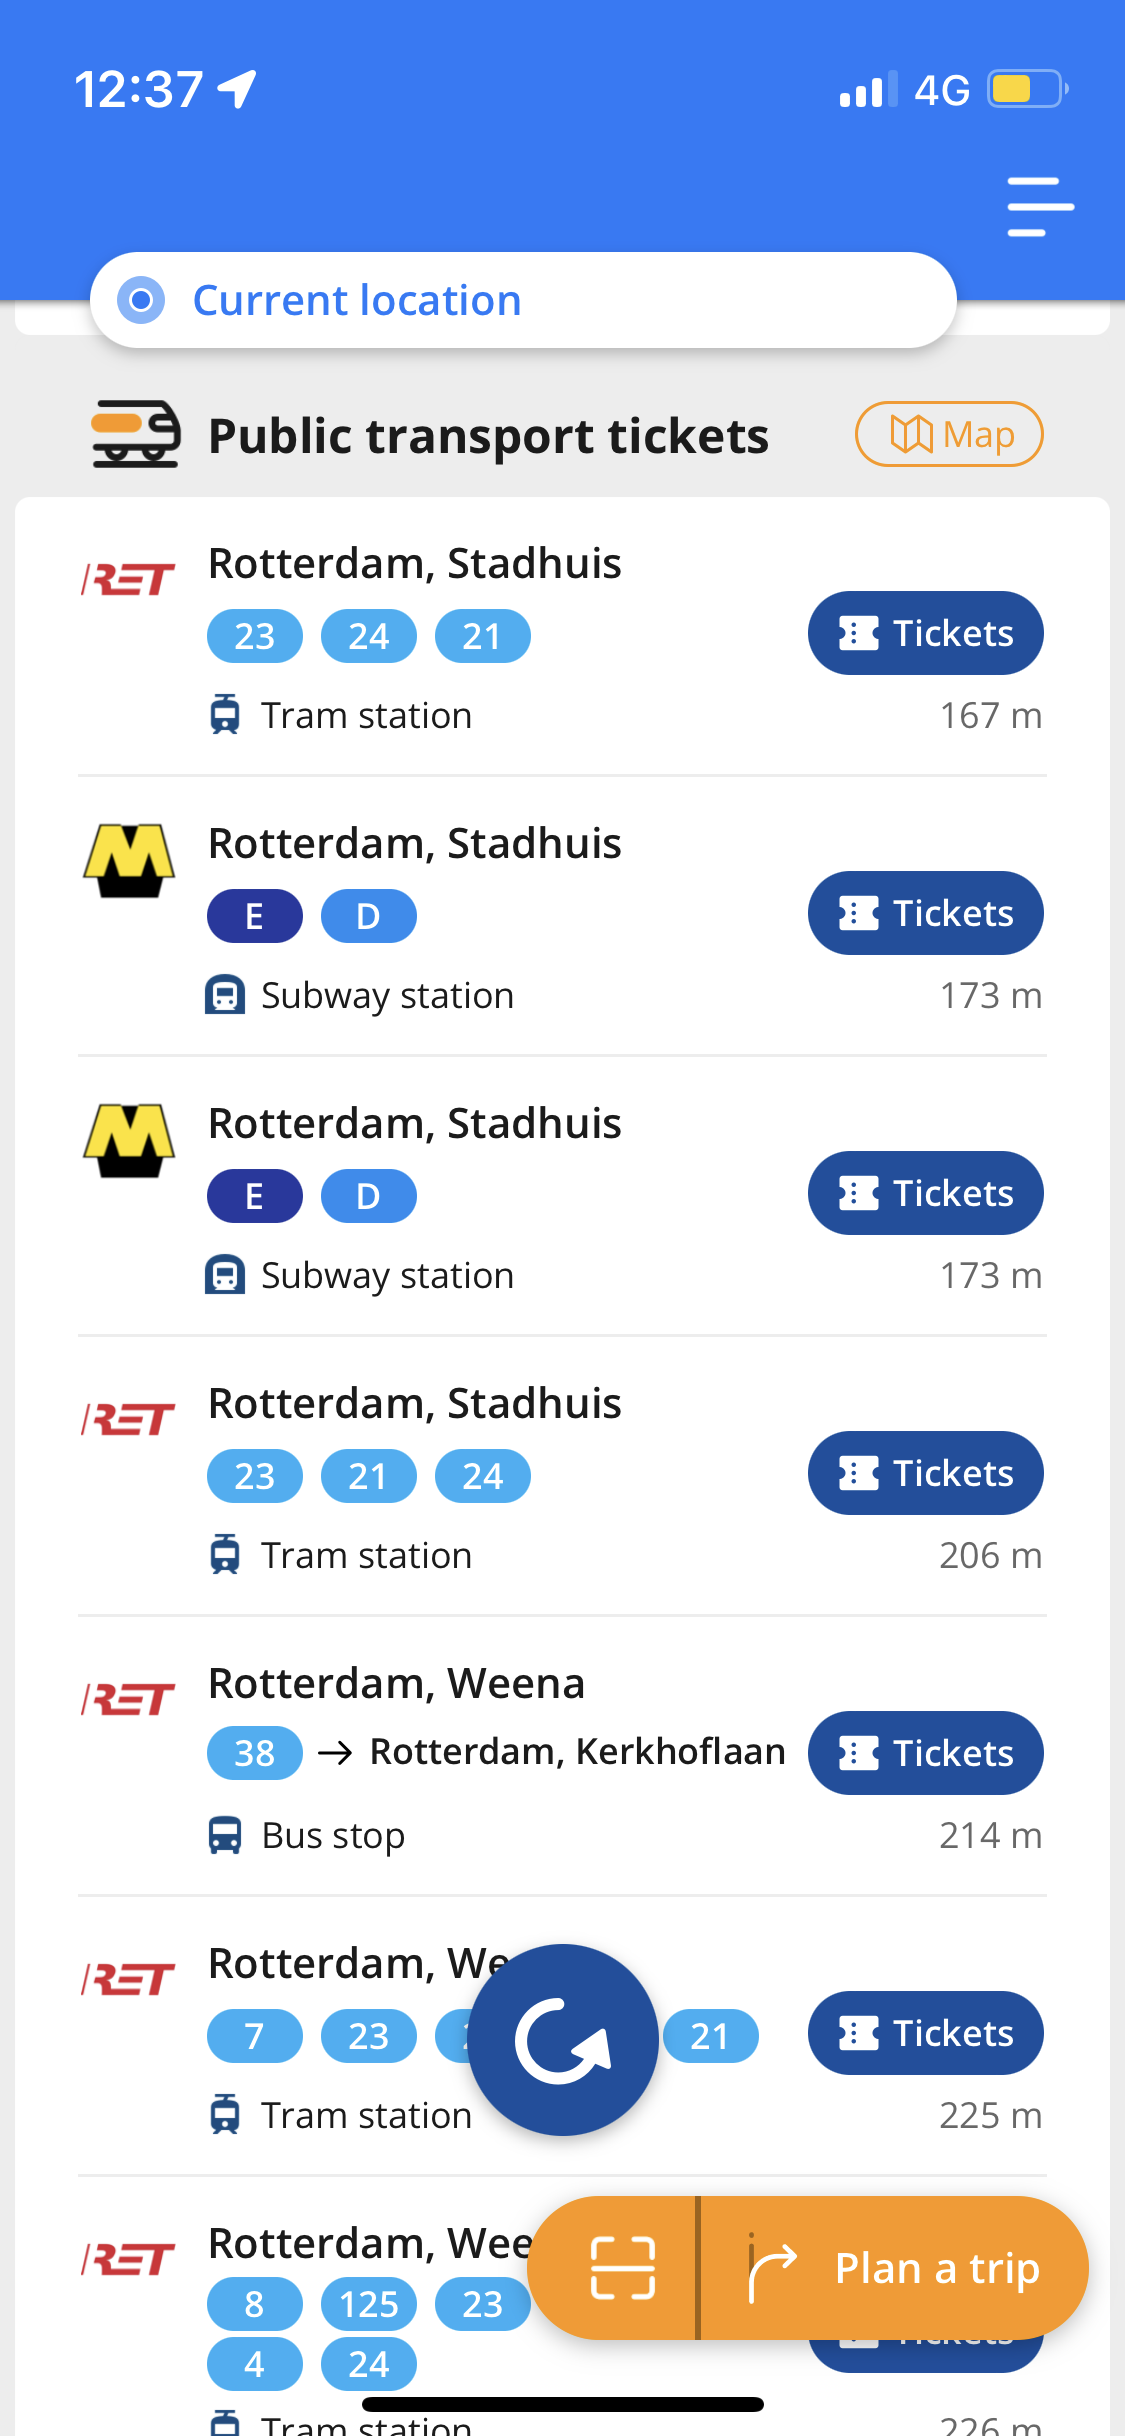Tap the RET logo of Stadhuis 167 m stop
The image size is (1125, 2436).
pyautogui.click(x=128, y=579)
